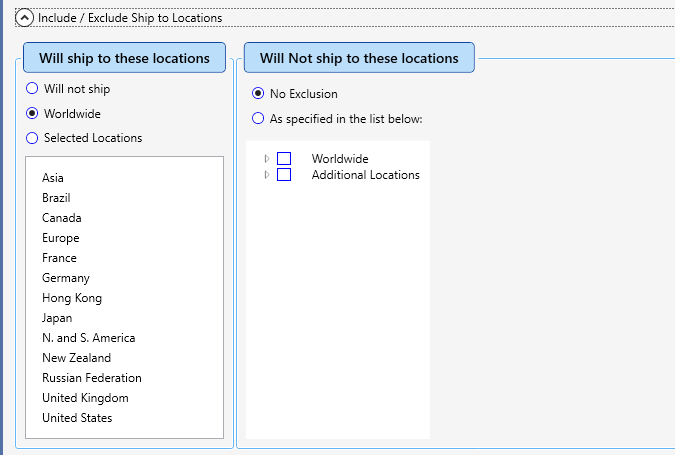Choose As specified in the list below

click(258, 118)
